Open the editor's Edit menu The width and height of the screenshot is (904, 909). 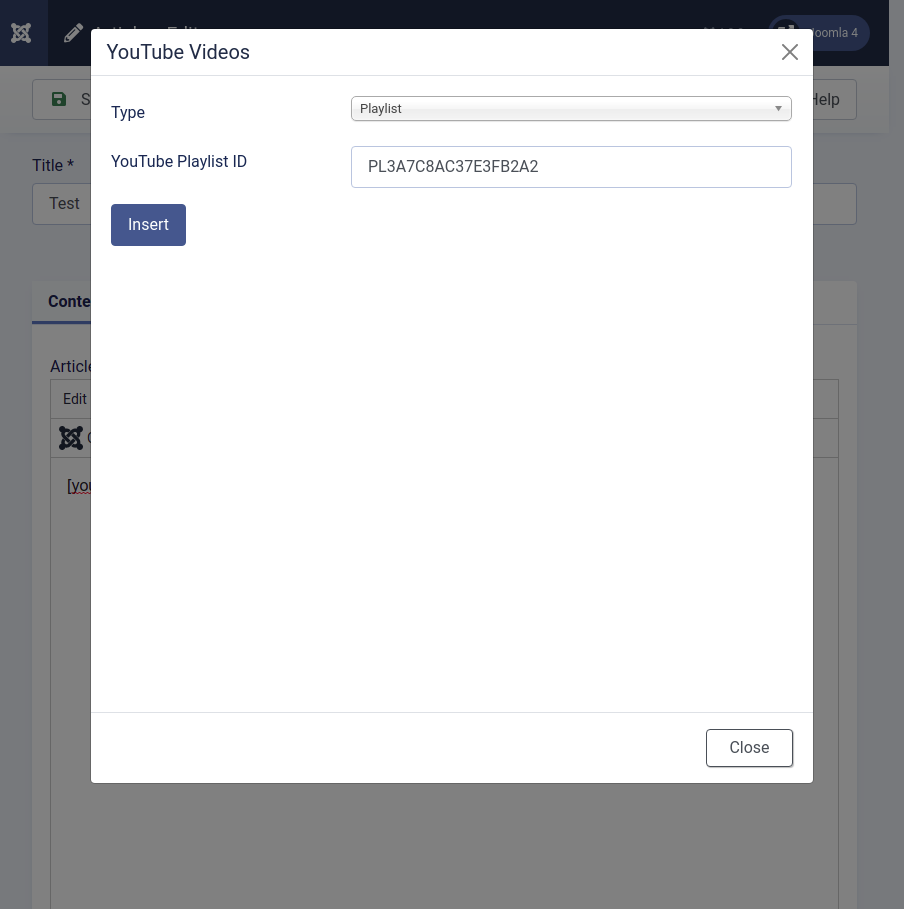point(75,399)
